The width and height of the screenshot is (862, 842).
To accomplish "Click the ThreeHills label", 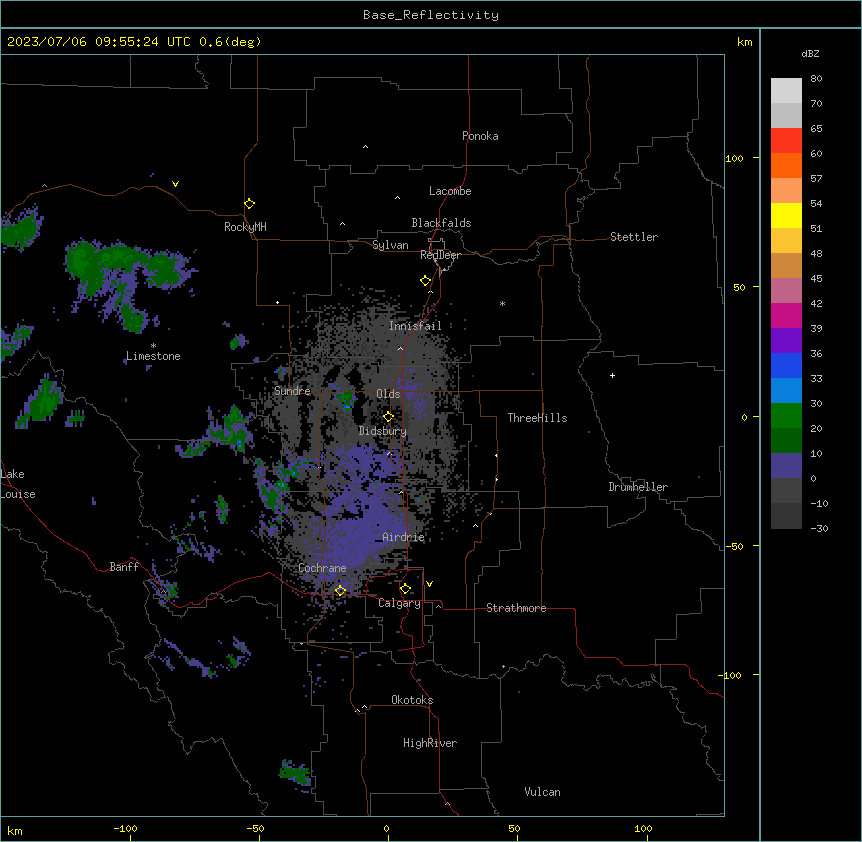I will (x=537, y=418).
